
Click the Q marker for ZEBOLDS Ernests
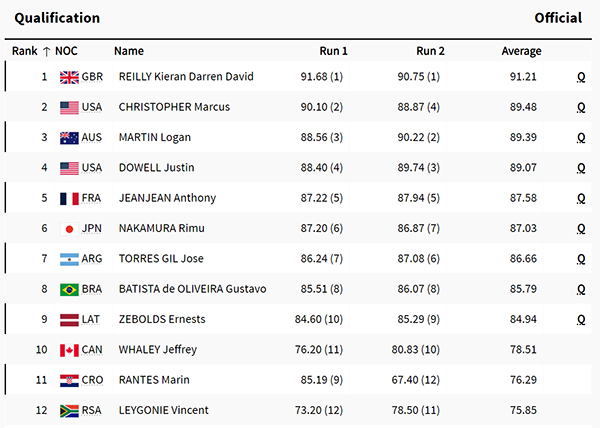point(580,320)
